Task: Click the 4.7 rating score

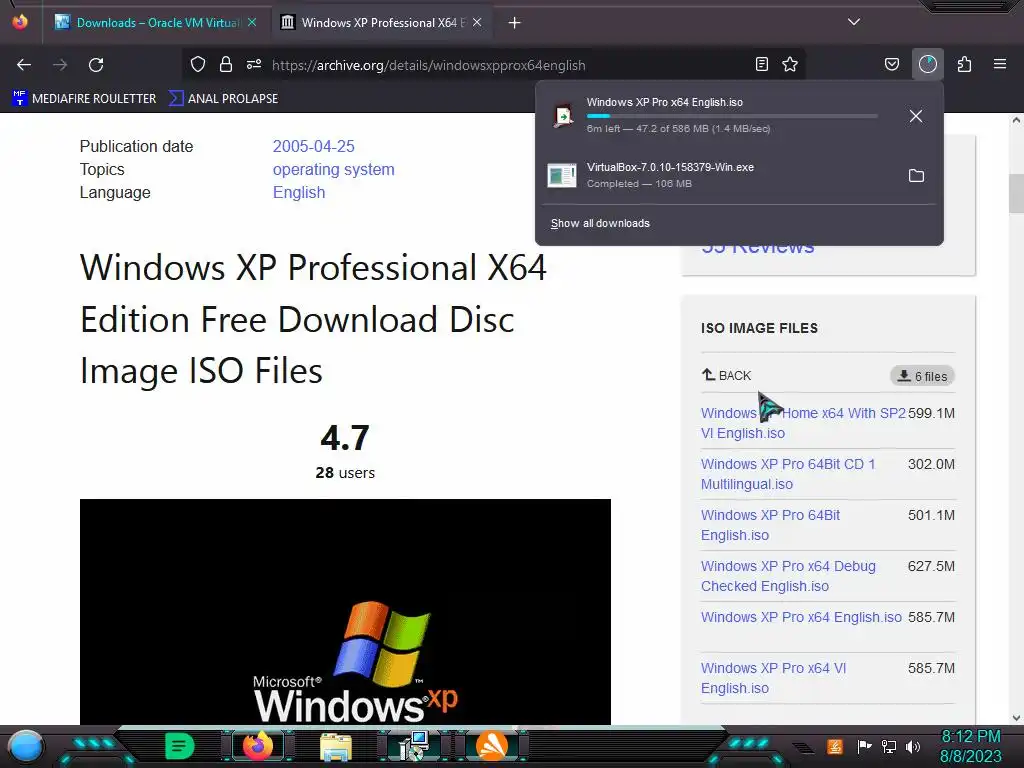Action: [345, 438]
